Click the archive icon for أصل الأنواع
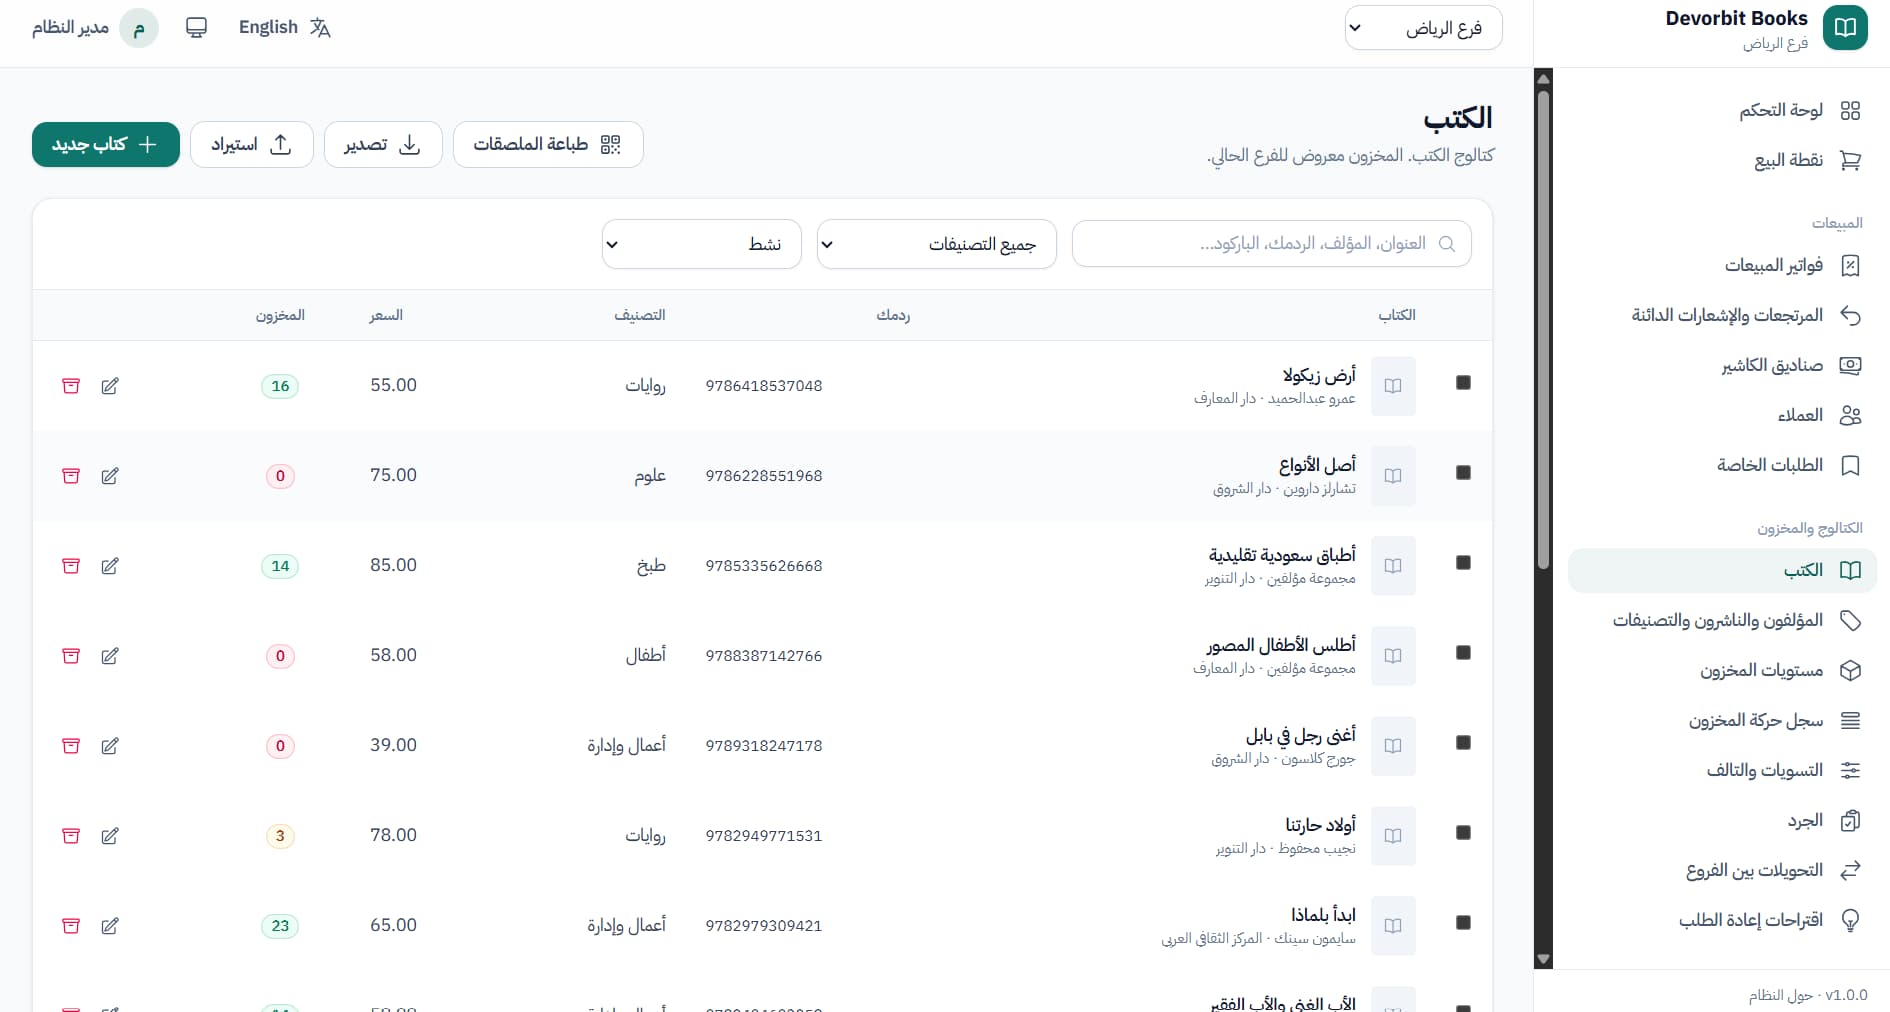The width and height of the screenshot is (1890, 1012). [71, 476]
